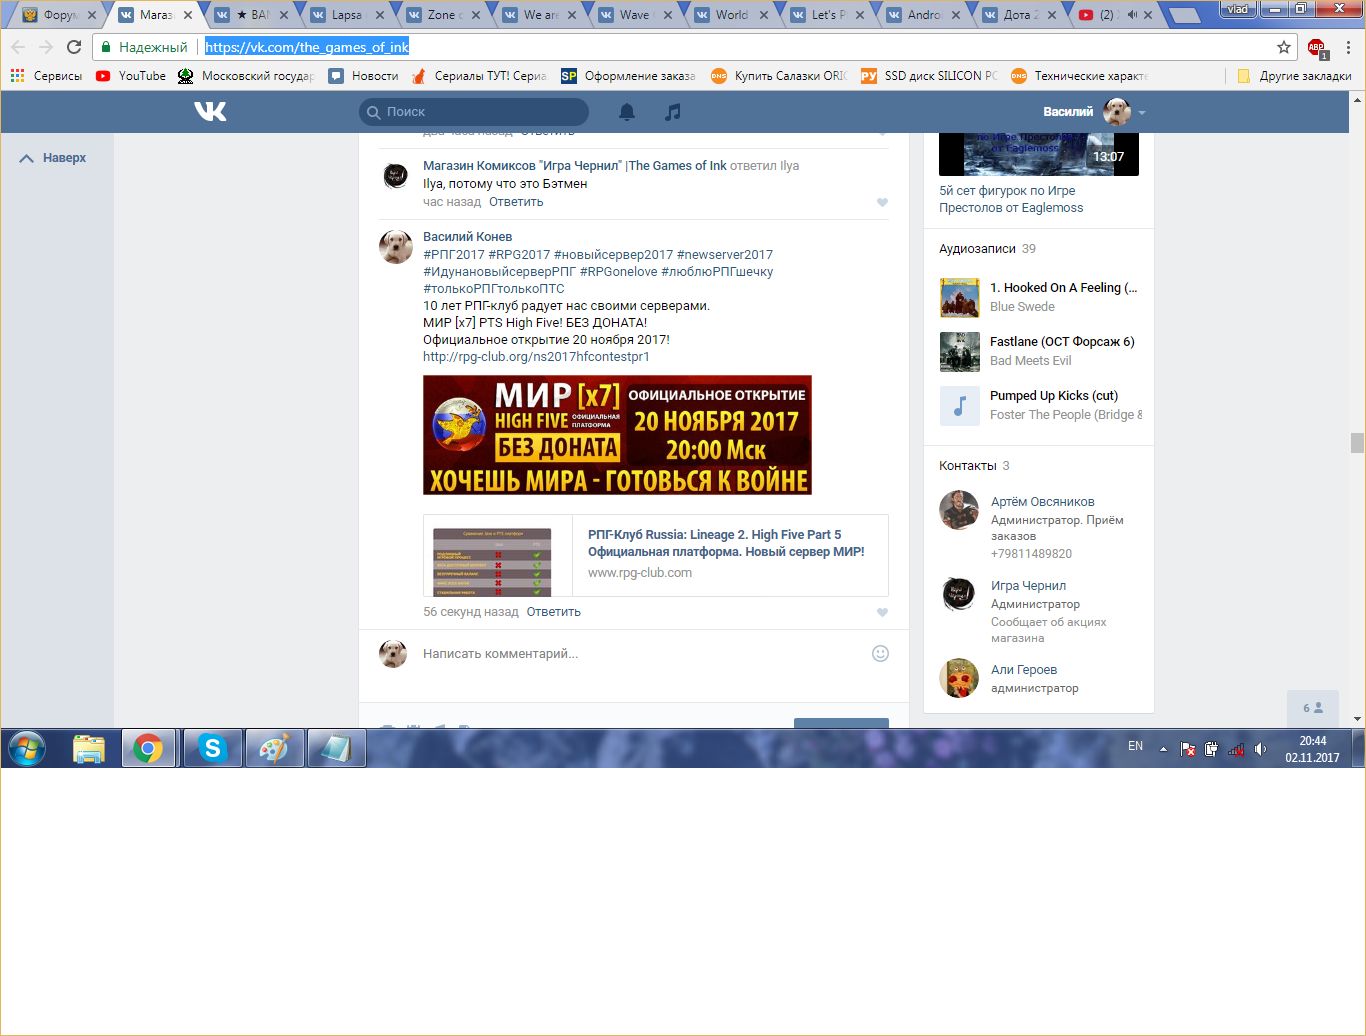Click the VK search field
The width and height of the screenshot is (1366, 1036).
point(474,112)
